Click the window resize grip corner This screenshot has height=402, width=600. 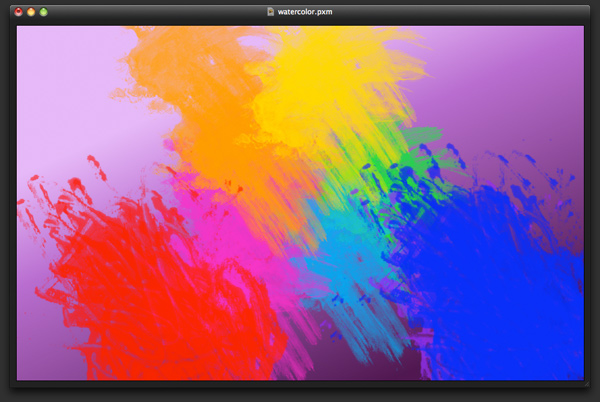pyautogui.click(x=587, y=384)
